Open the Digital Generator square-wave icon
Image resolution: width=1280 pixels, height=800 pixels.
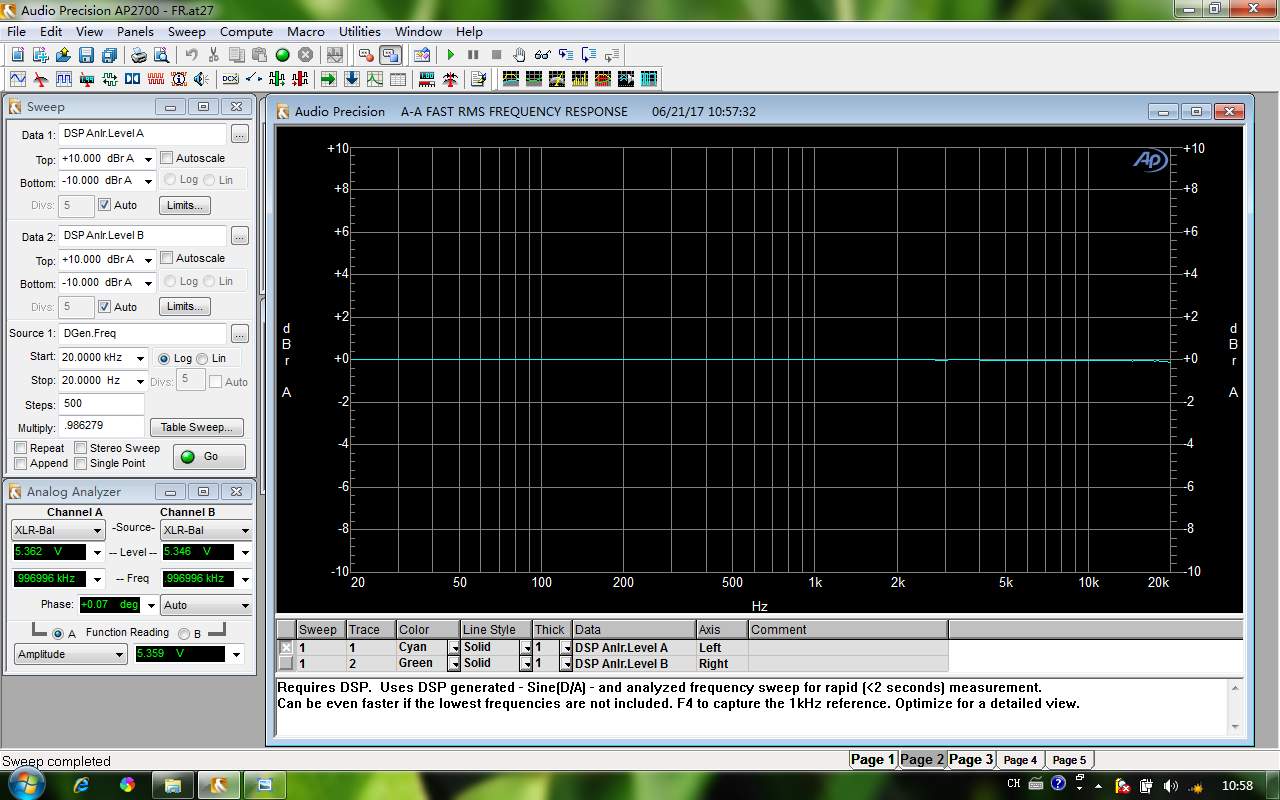pos(64,79)
